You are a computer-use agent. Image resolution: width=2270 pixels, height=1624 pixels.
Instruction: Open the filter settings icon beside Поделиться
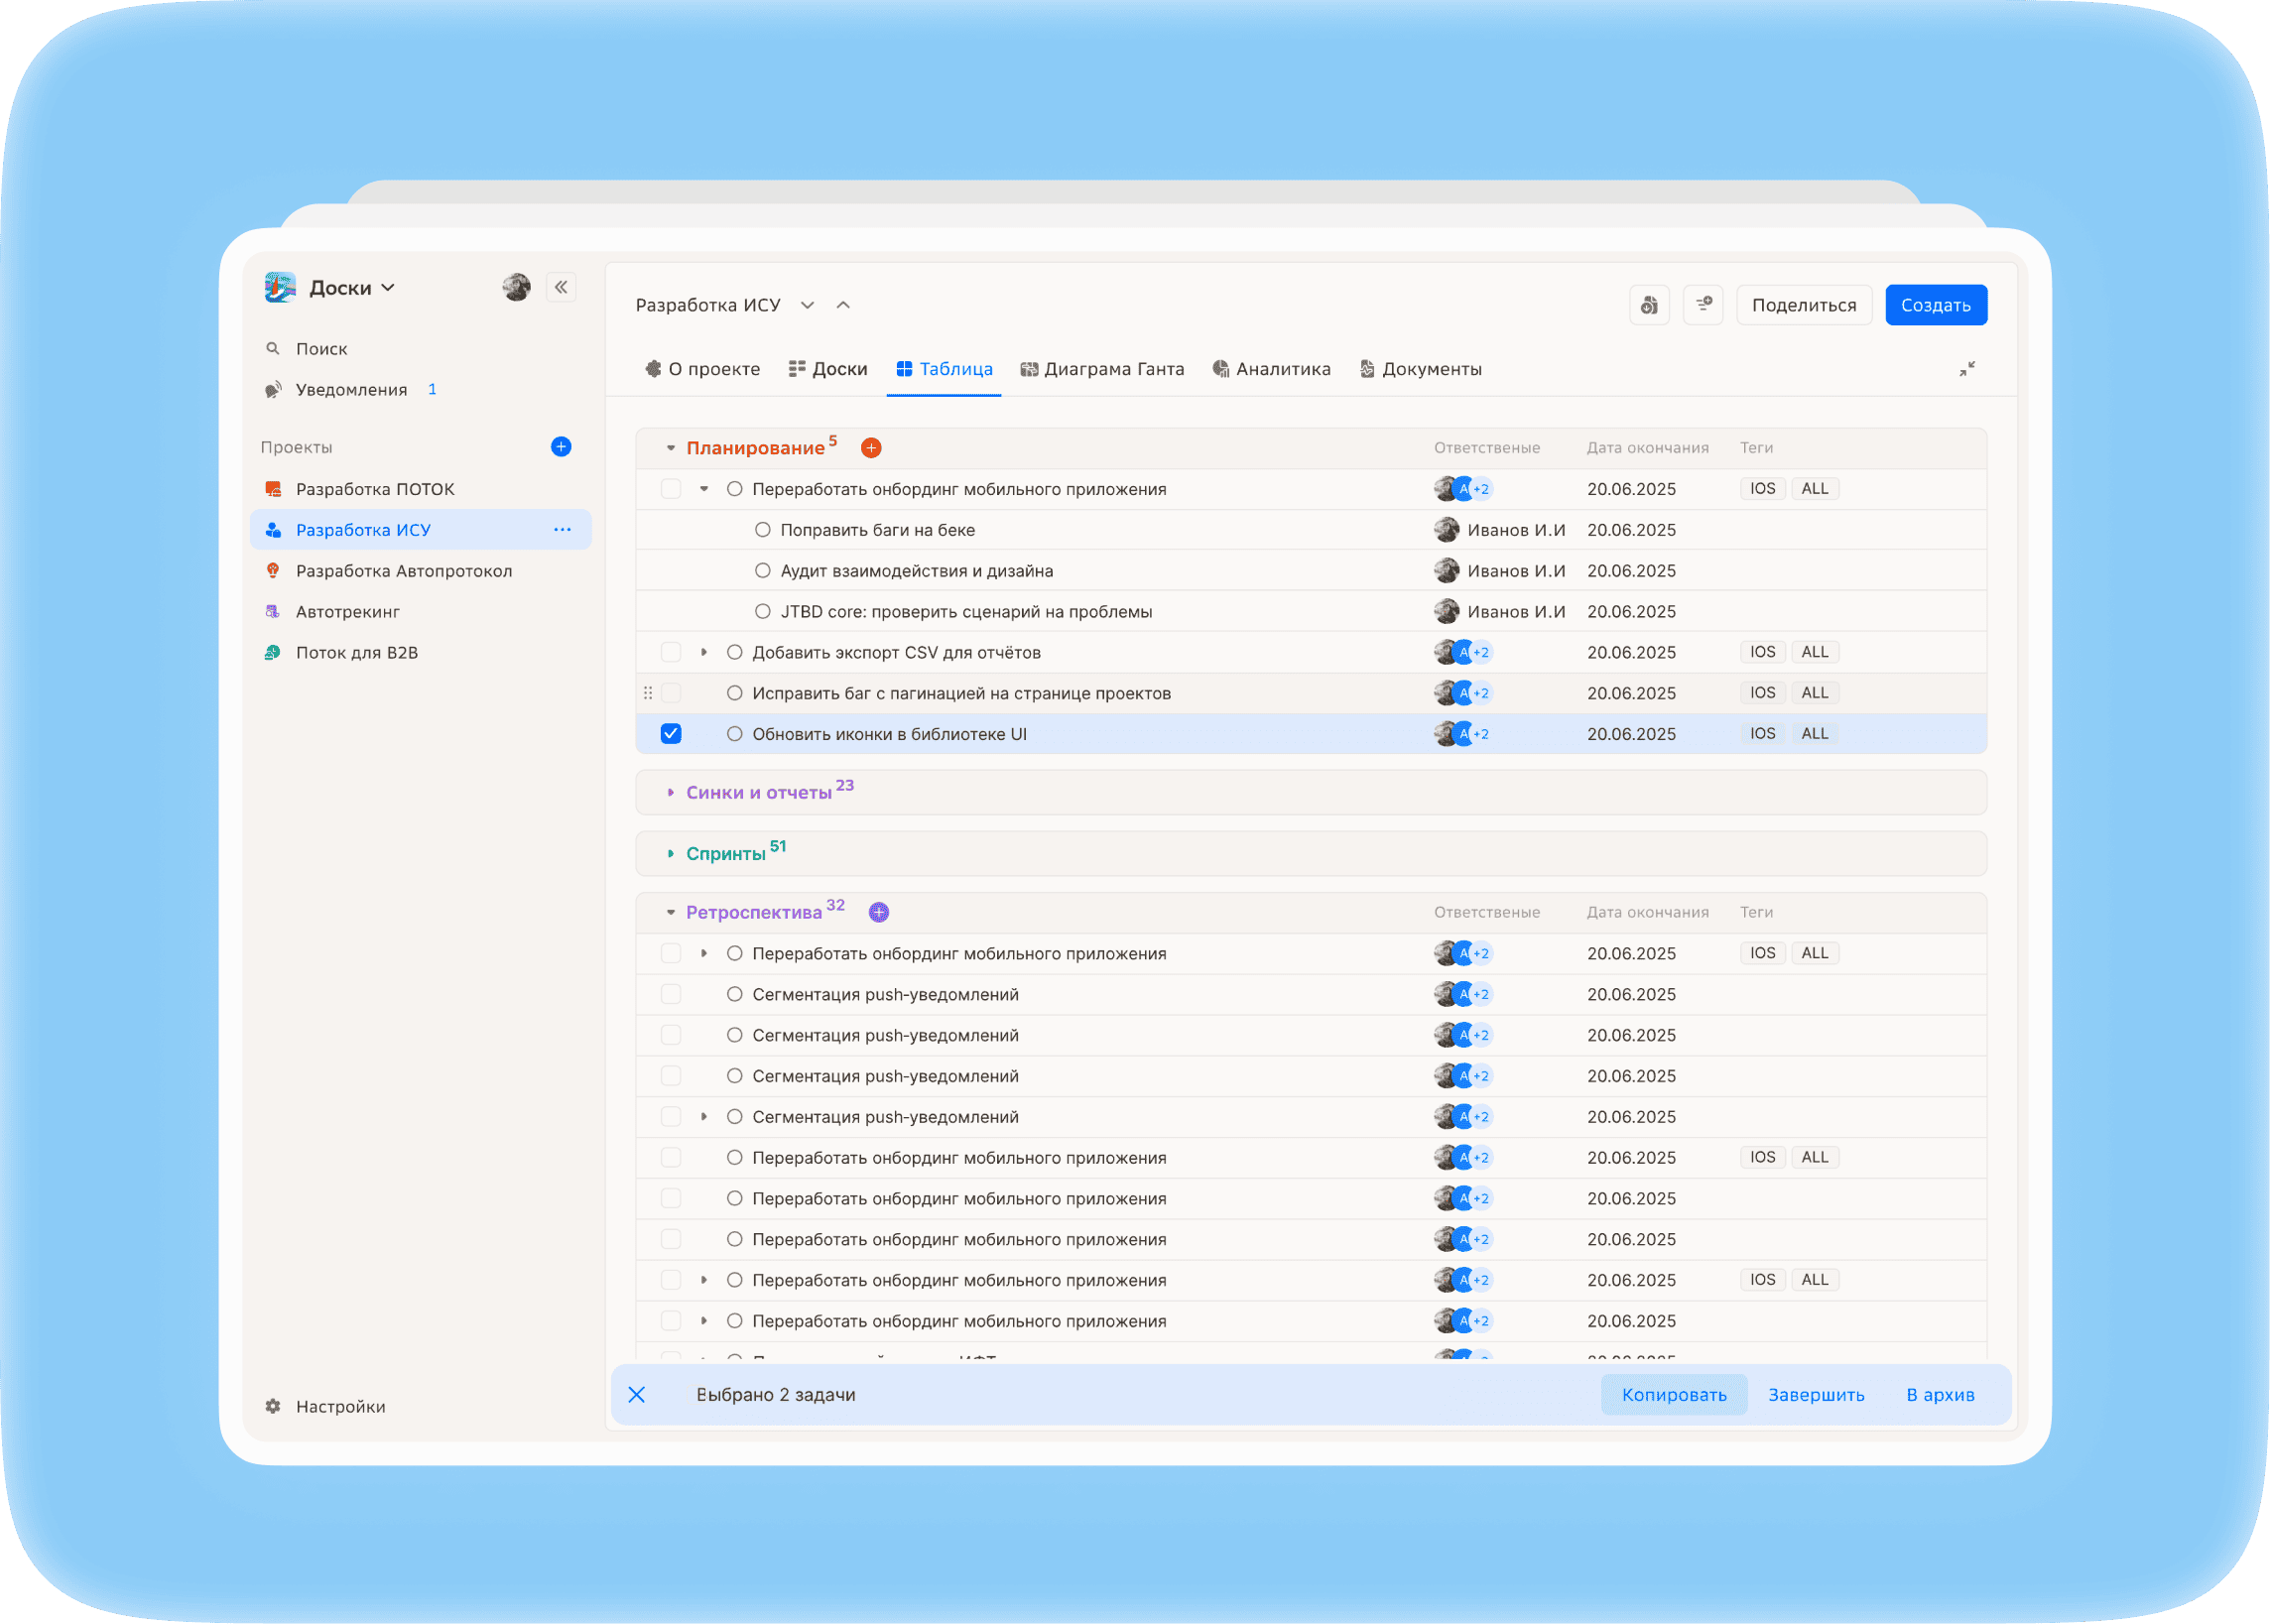[1703, 305]
